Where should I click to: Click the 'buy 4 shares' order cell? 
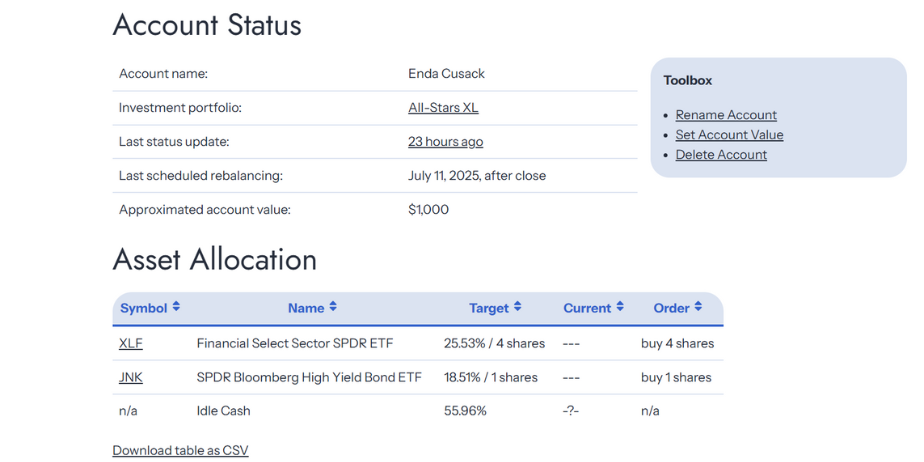click(678, 344)
